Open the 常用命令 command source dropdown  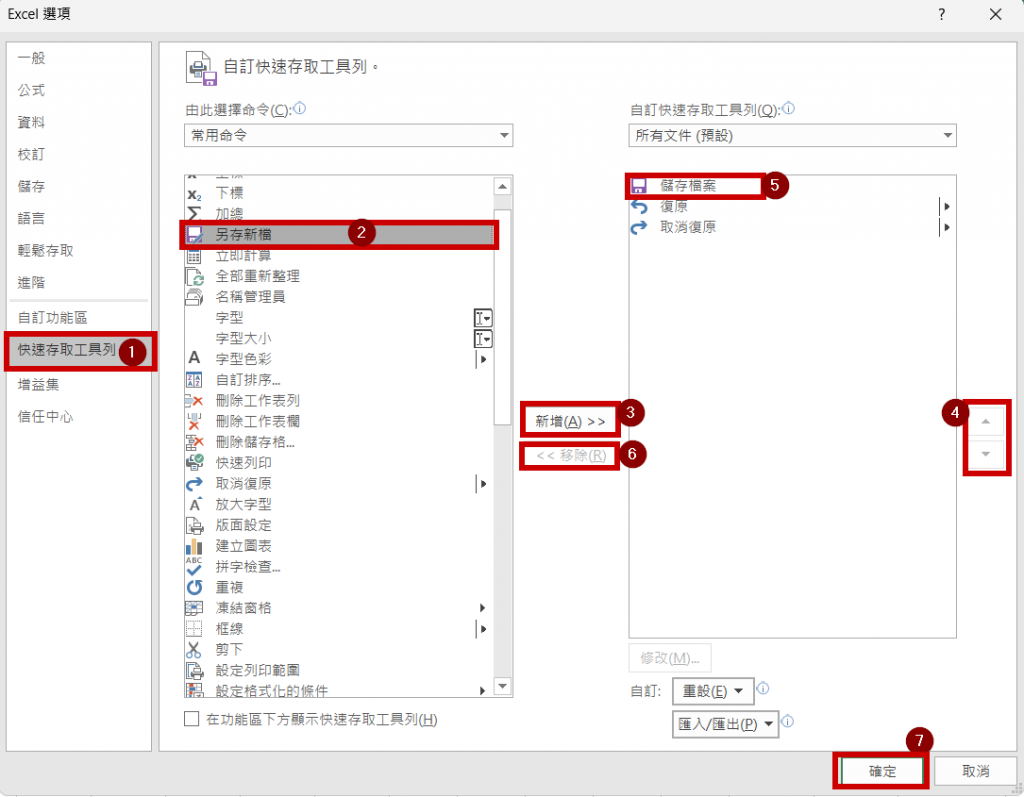pyautogui.click(x=348, y=135)
